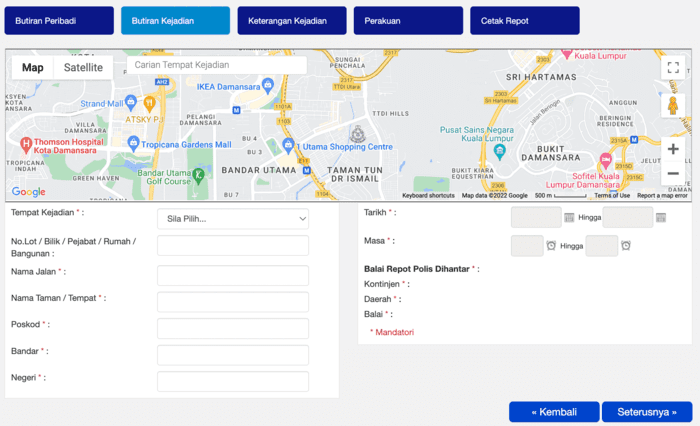The height and width of the screenshot is (426, 700).
Task: Select the Cetak Repot tab
Action: click(525, 20)
